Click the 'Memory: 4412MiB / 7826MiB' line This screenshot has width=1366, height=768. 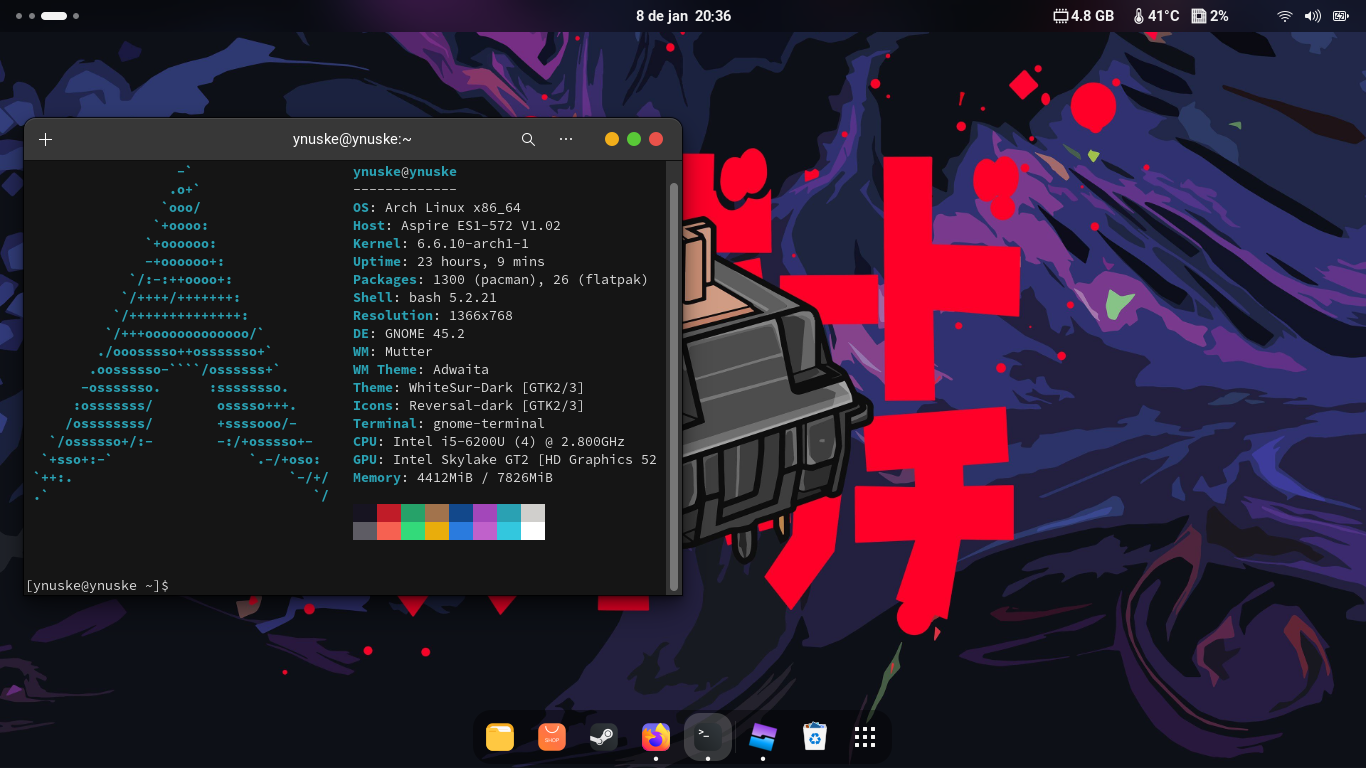453,477
